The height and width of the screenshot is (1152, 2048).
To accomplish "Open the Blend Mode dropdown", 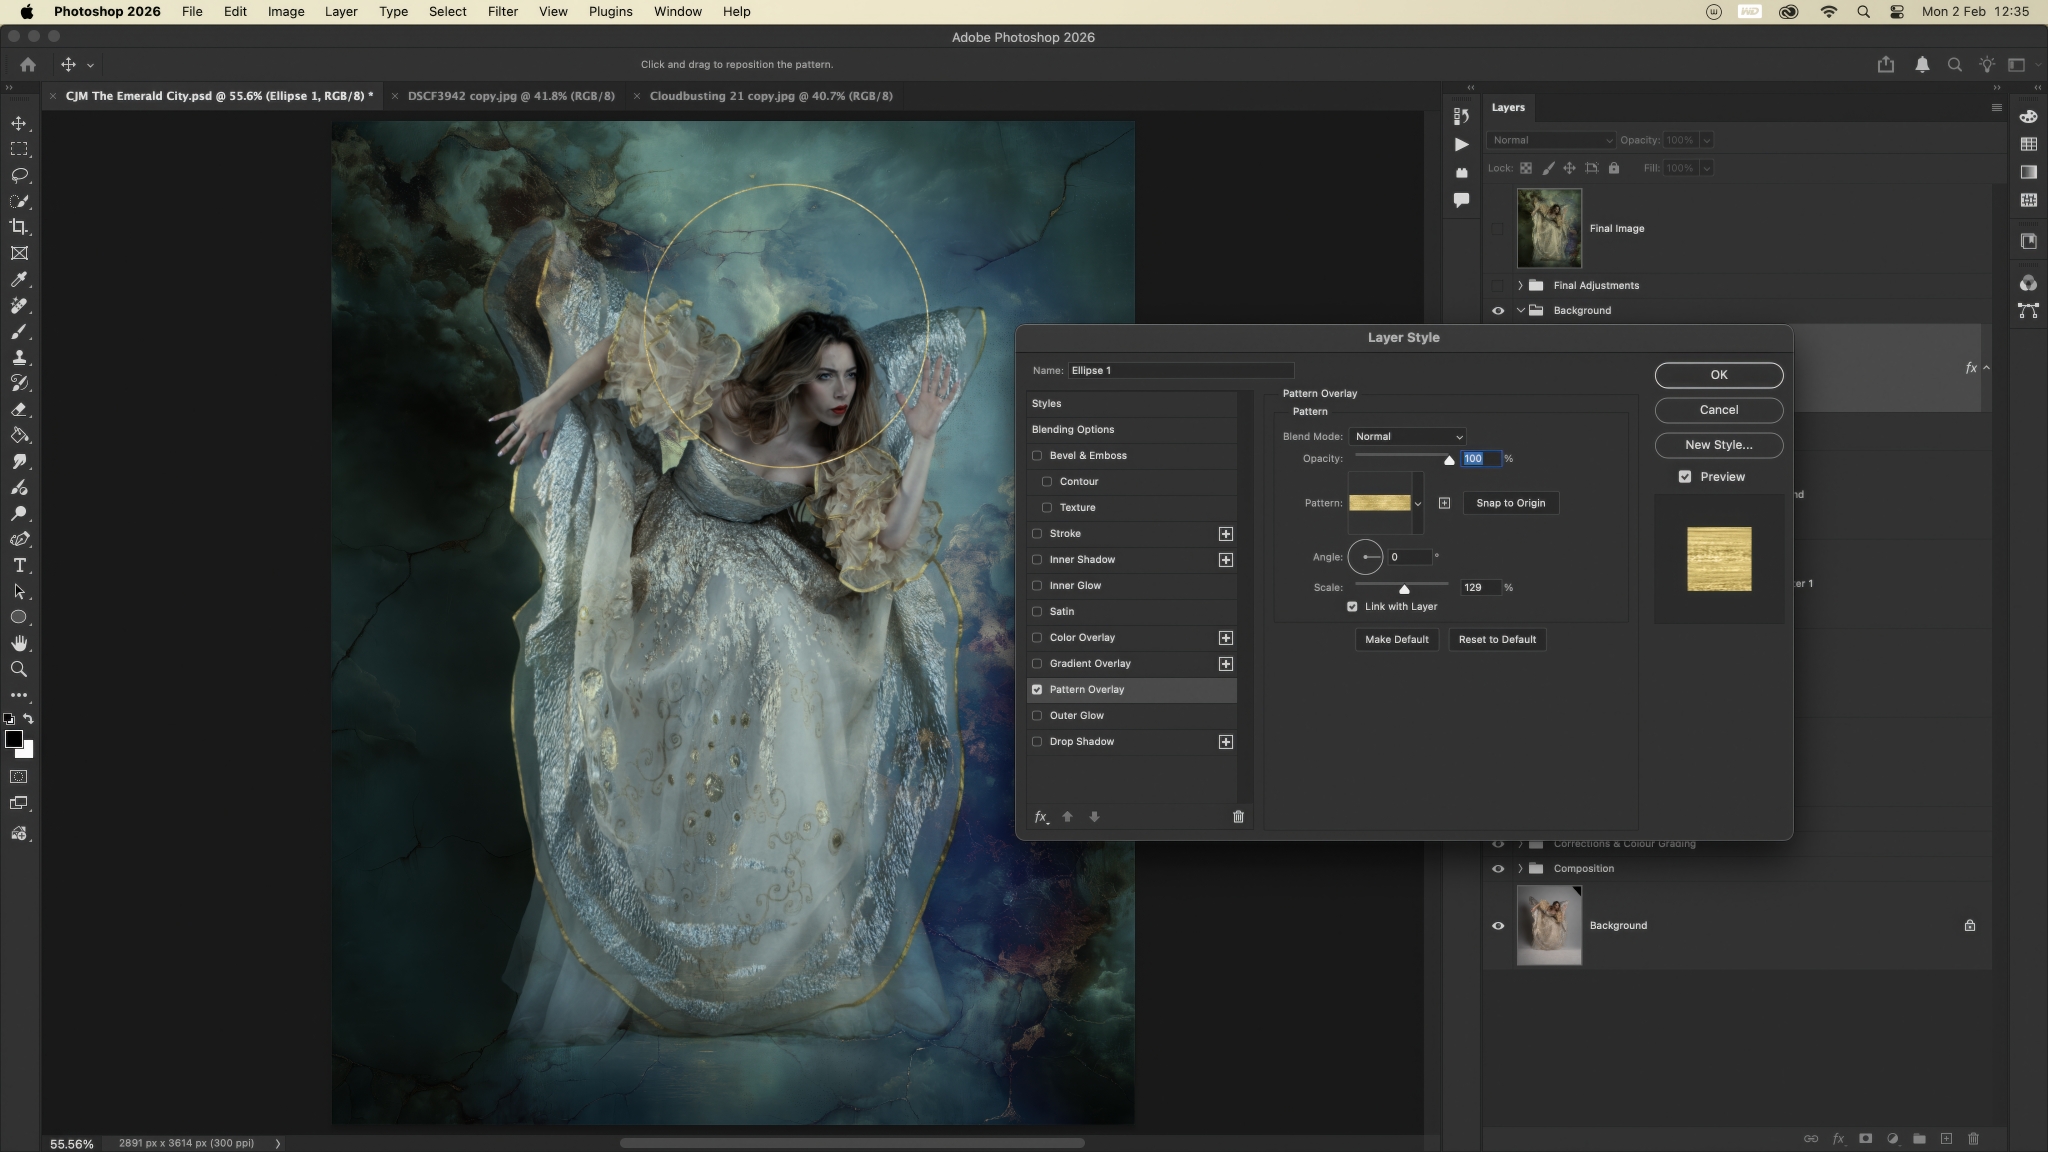I will coord(1408,437).
